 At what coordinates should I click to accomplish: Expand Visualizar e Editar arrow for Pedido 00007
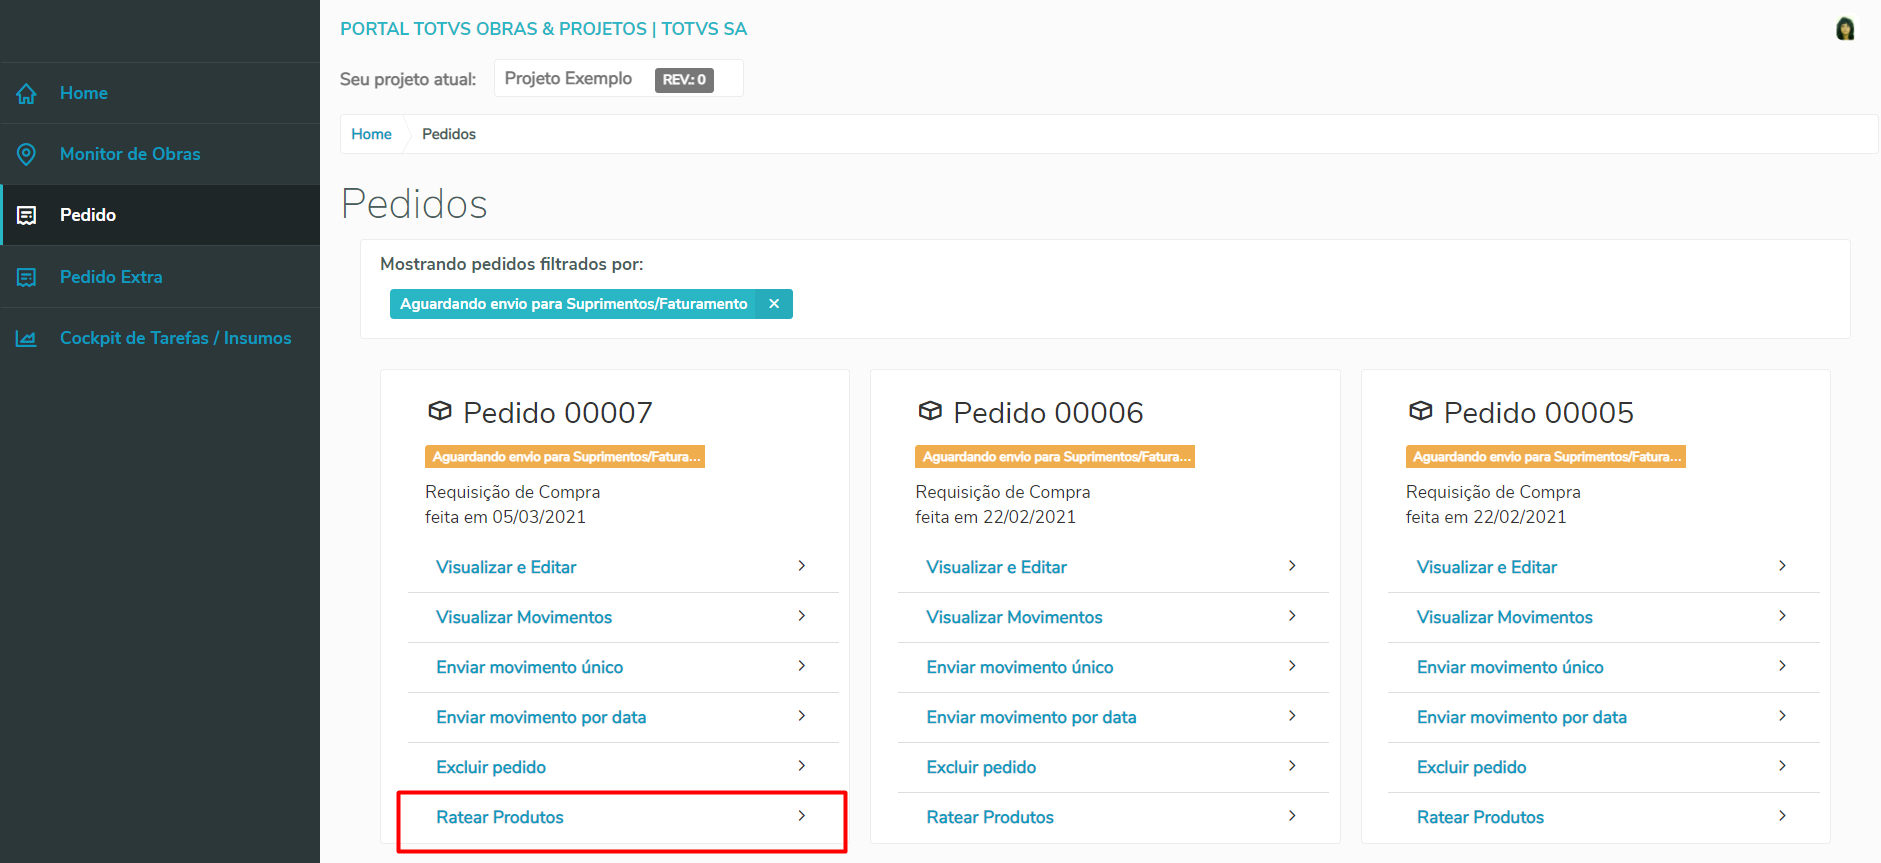(802, 566)
